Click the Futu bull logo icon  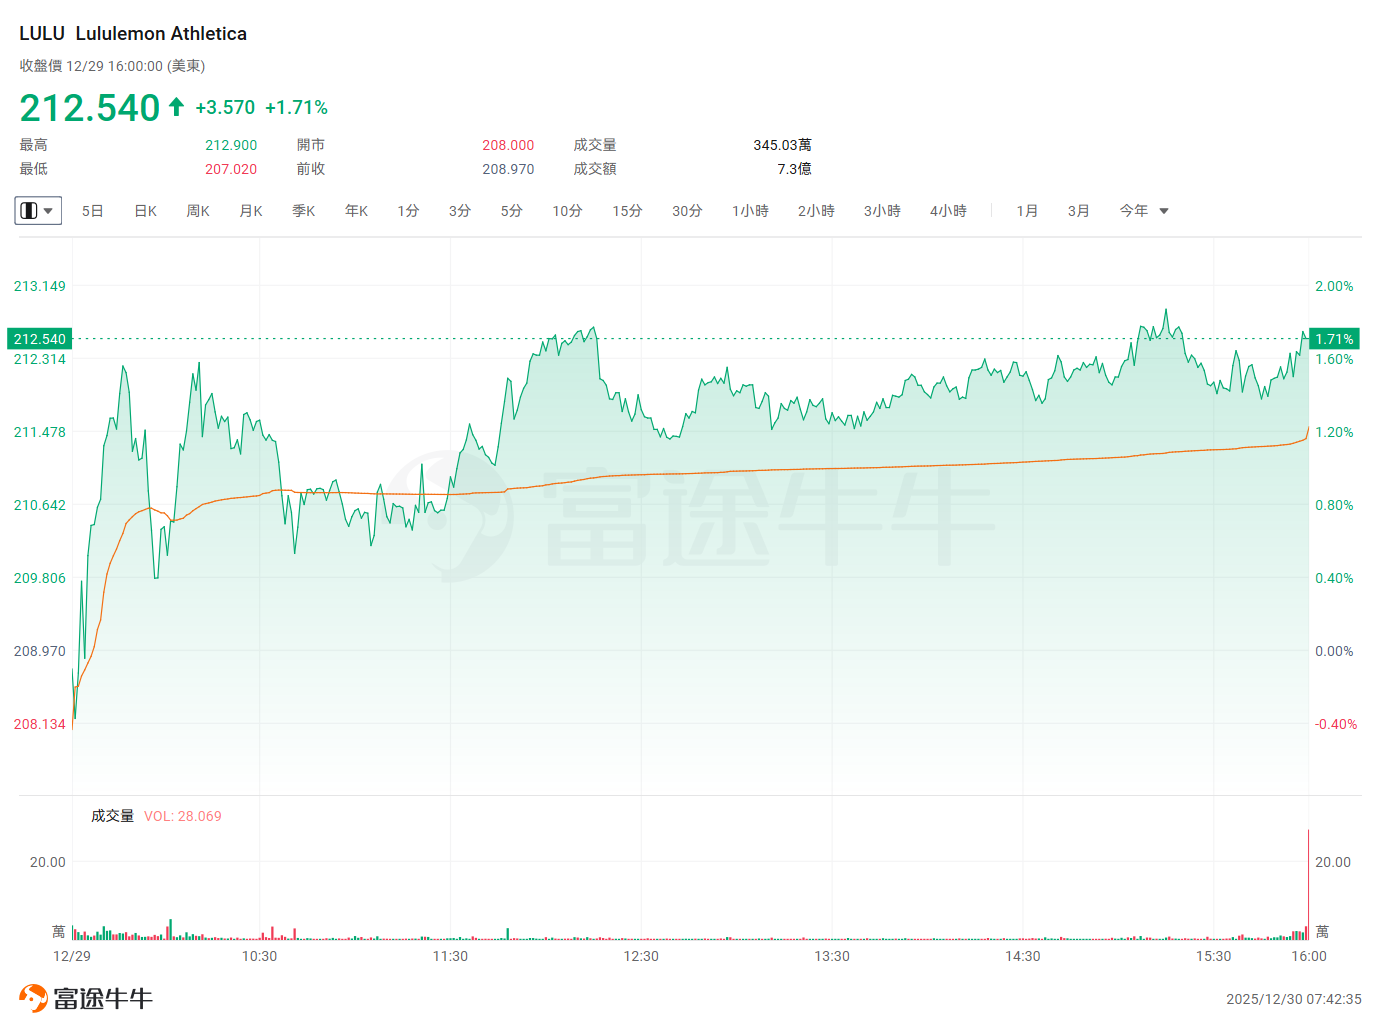coord(33,998)
